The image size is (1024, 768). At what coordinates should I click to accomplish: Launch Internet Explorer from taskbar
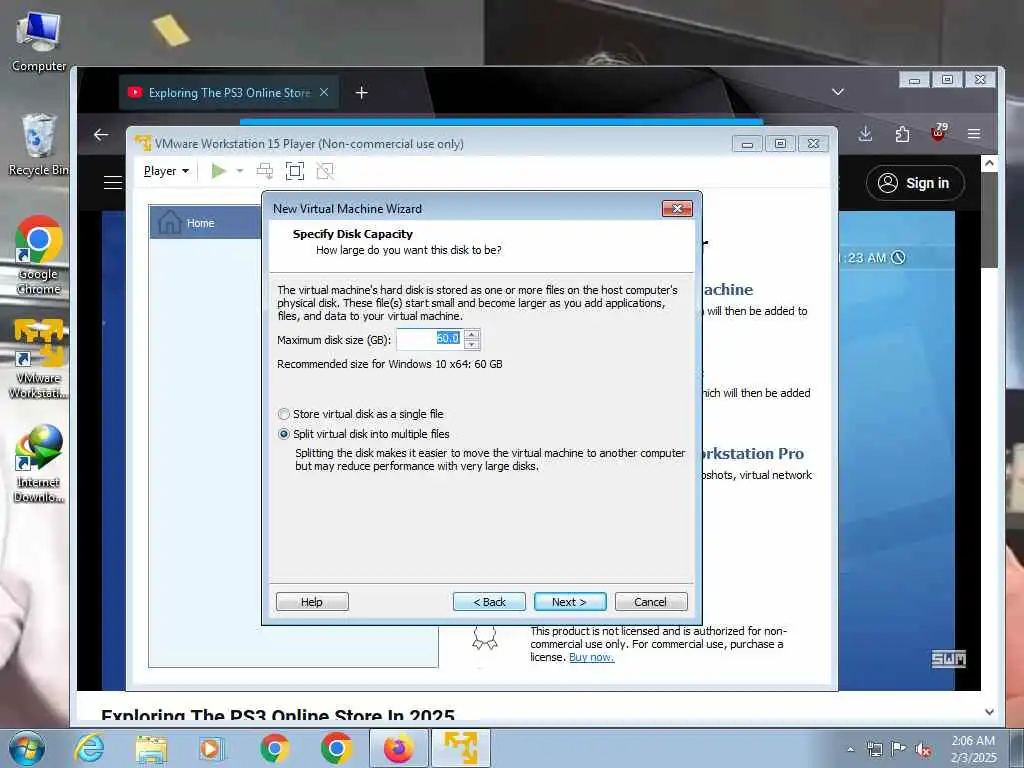coord(89,748)
